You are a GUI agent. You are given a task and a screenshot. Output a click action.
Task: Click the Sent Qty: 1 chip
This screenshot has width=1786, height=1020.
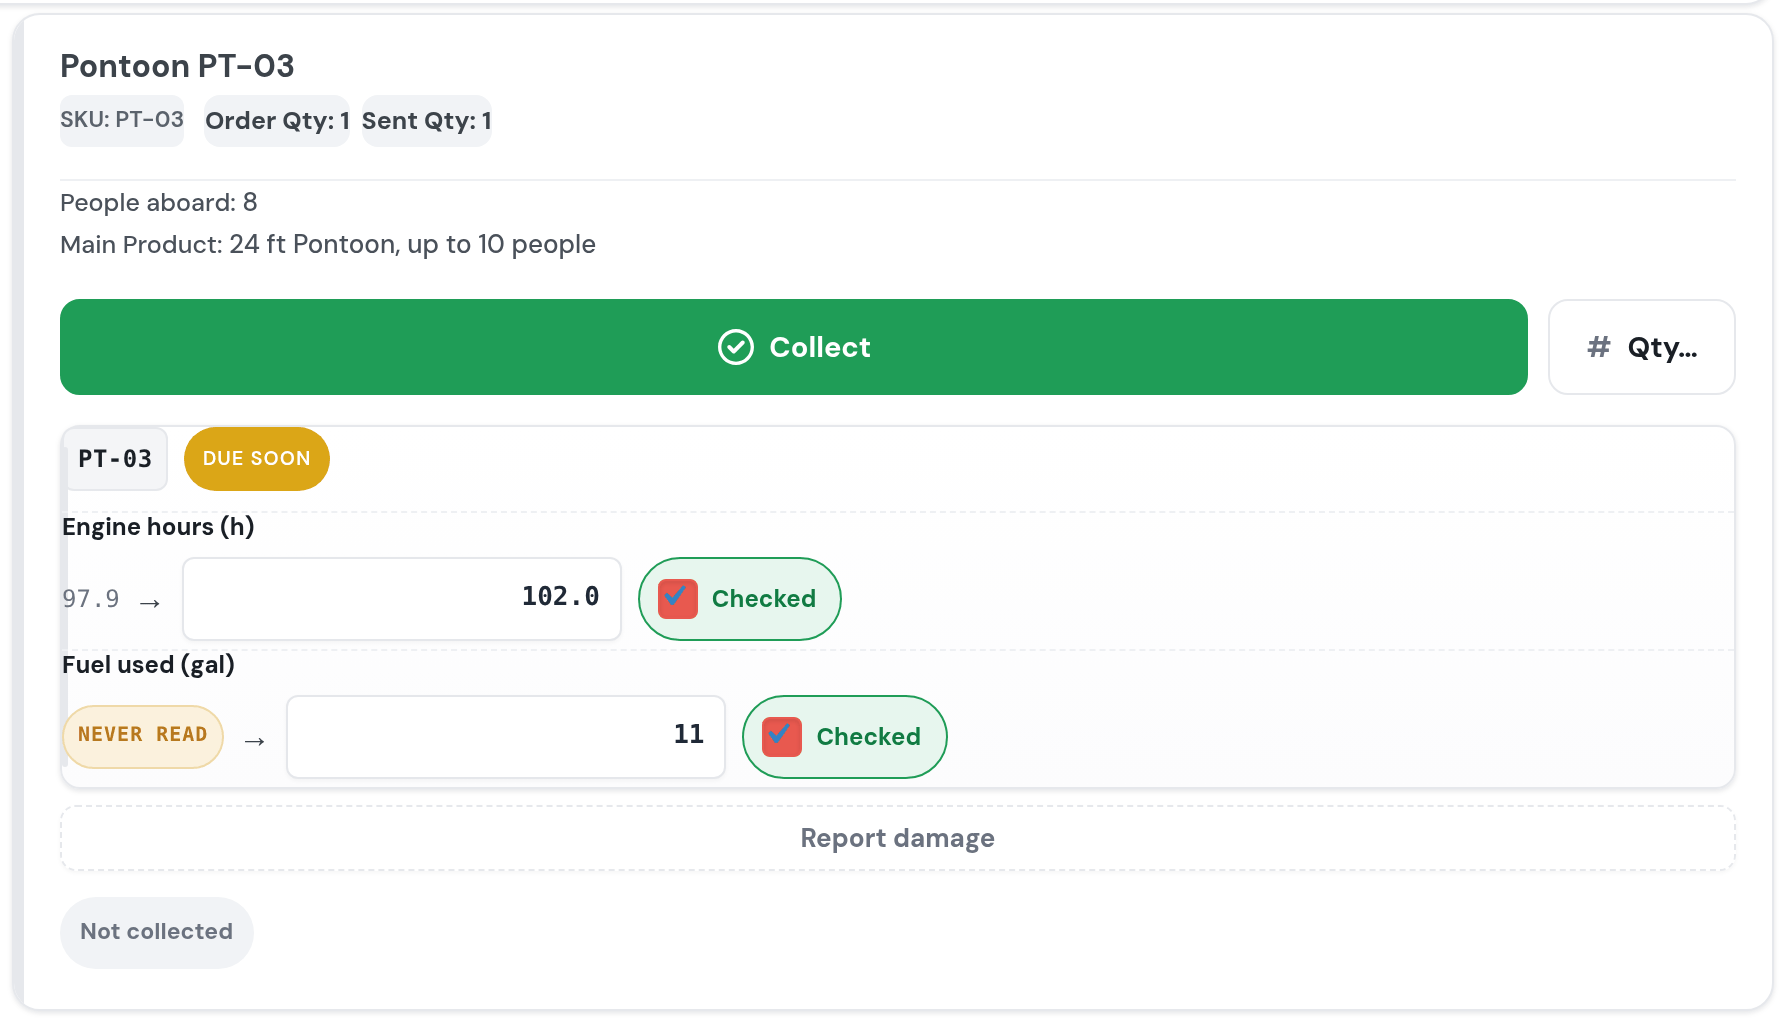pyautogui.click(x=427, y=121)
